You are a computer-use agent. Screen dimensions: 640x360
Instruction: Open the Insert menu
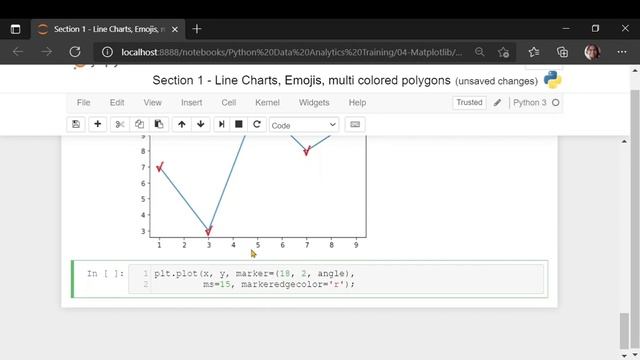(191, 102)
